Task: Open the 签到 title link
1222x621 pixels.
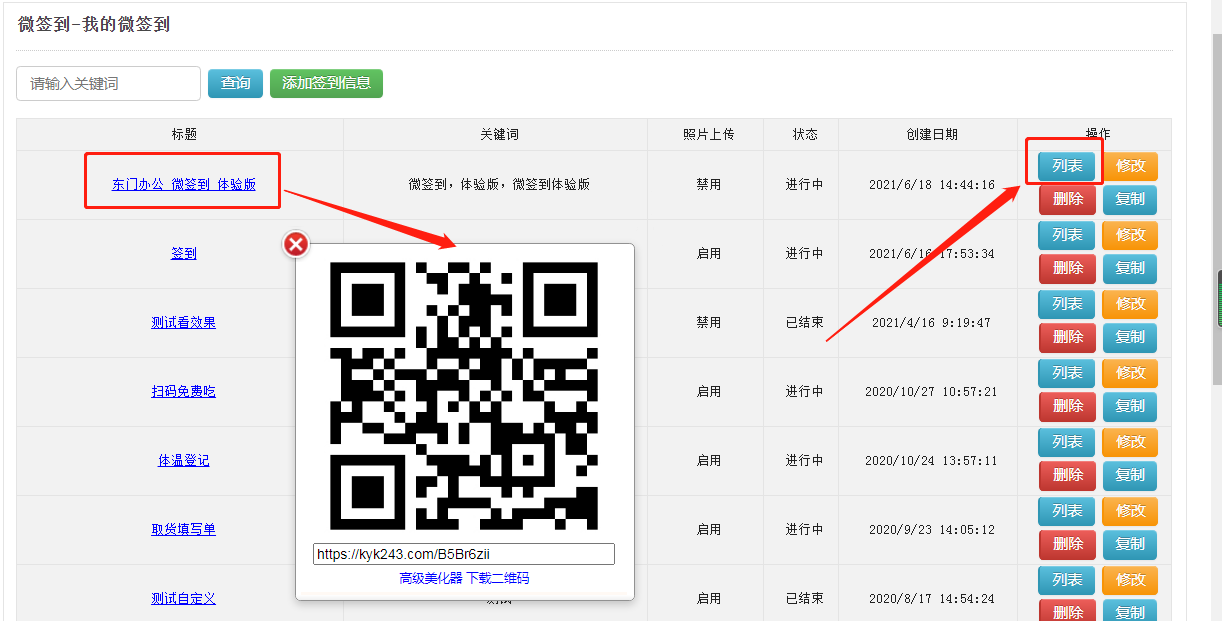Action: click(x=183, y=253)
